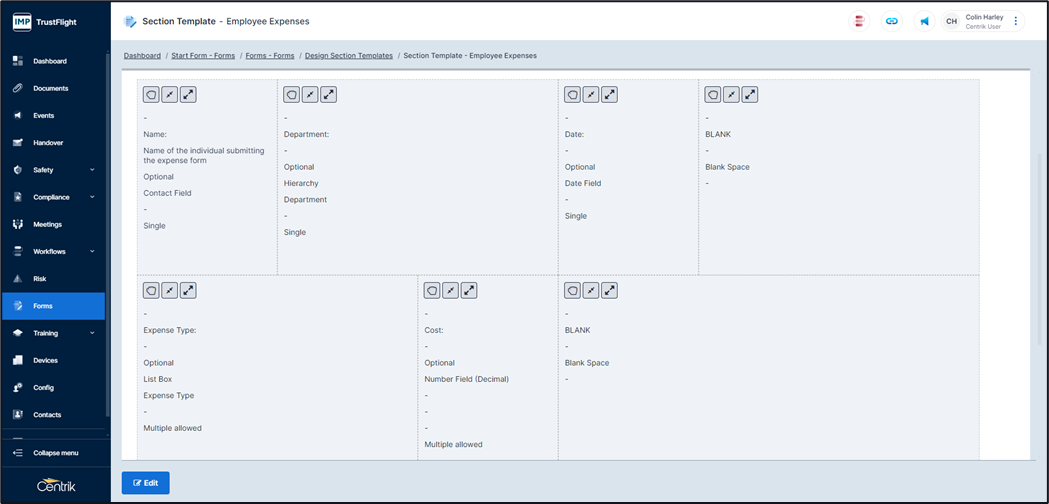
Task: Click Collapse menu at sidebar bottom
Action: [x=55, y=453]
